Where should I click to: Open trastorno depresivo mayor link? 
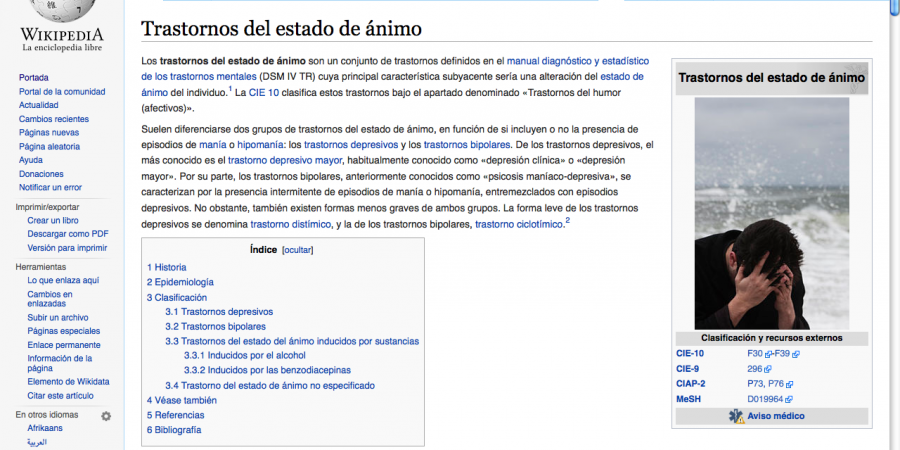(285, 161)
